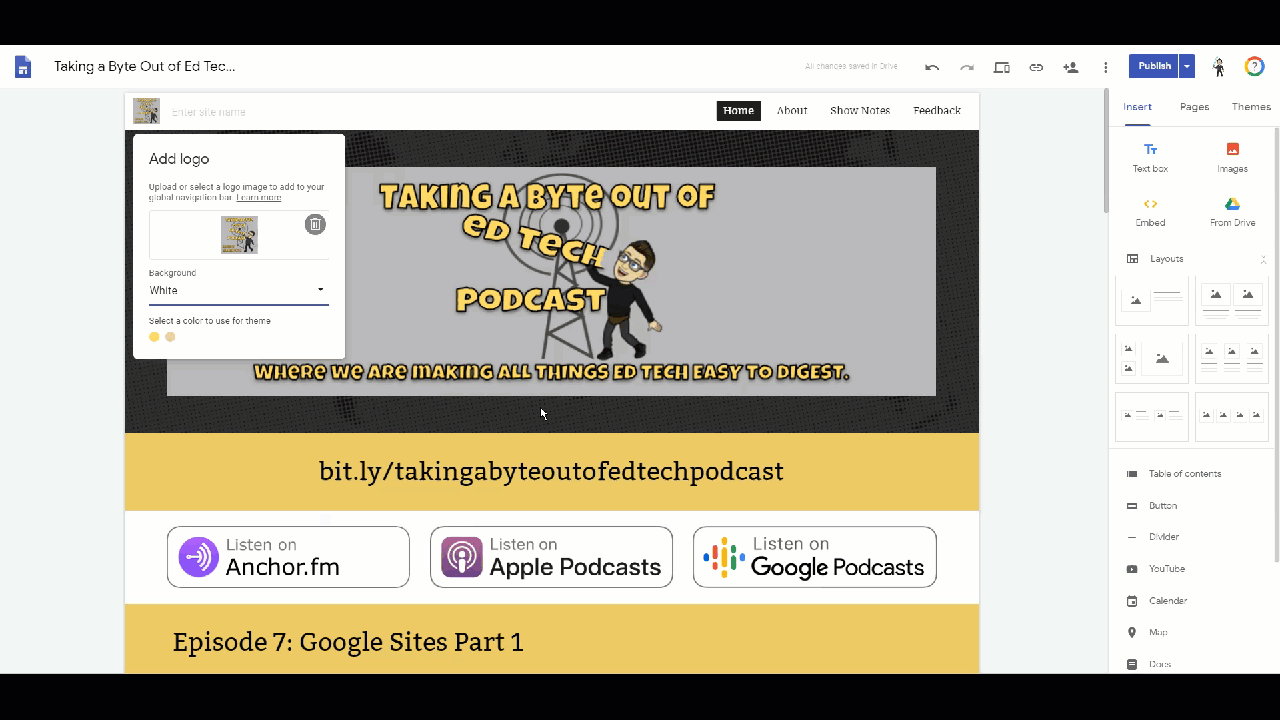Share with others icon

click(x=1070, y=67)
